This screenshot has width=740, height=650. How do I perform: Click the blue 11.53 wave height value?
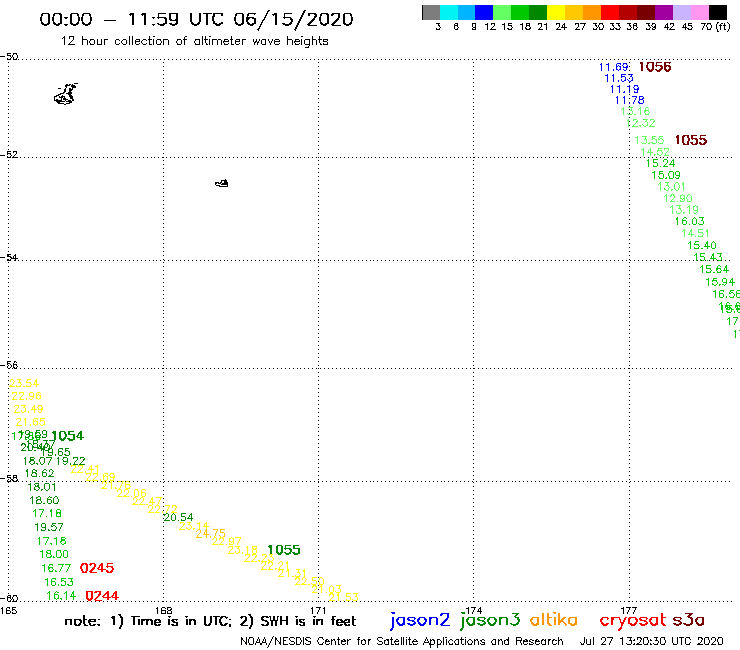[619, 78]
